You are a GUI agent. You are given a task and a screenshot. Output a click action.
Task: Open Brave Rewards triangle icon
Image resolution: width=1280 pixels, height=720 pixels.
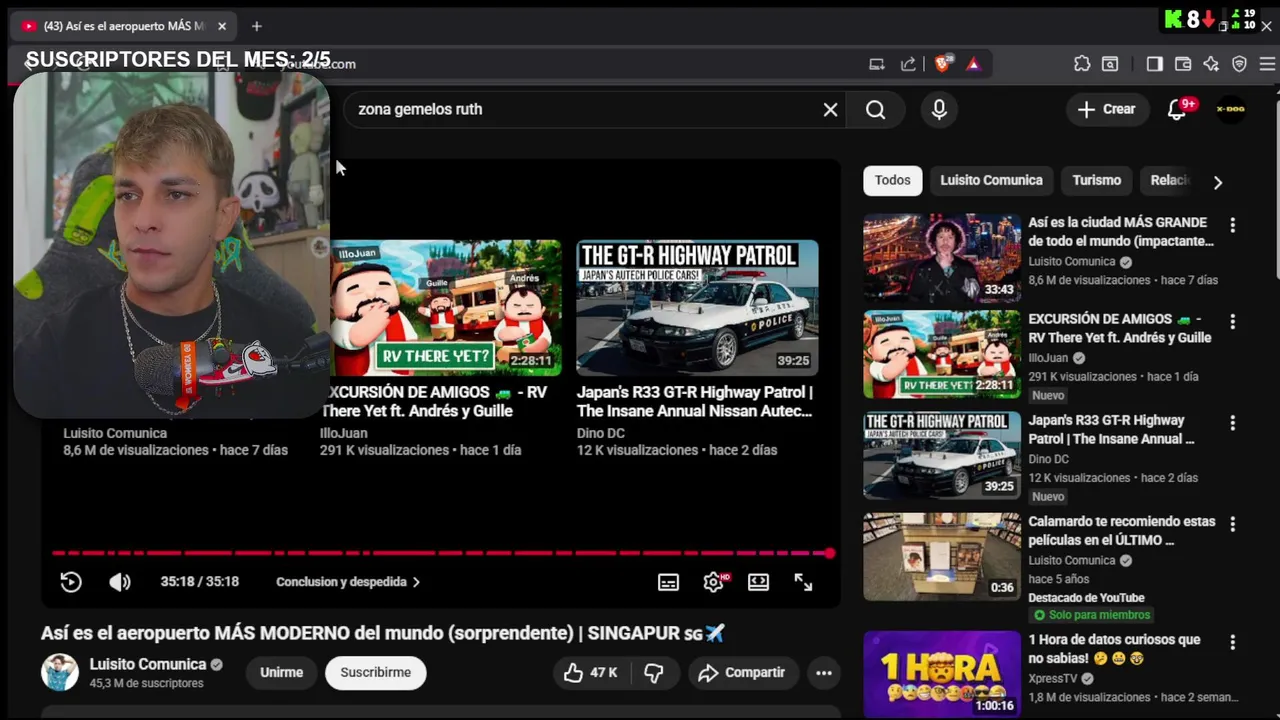pyautogui.click(x=973, y=64)
